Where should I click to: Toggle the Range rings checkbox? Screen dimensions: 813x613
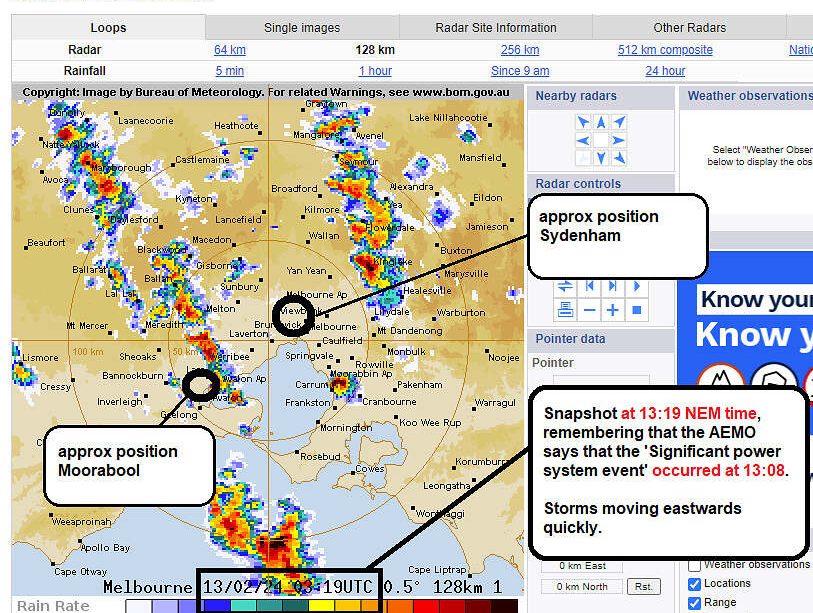click(x=695, y=603)
